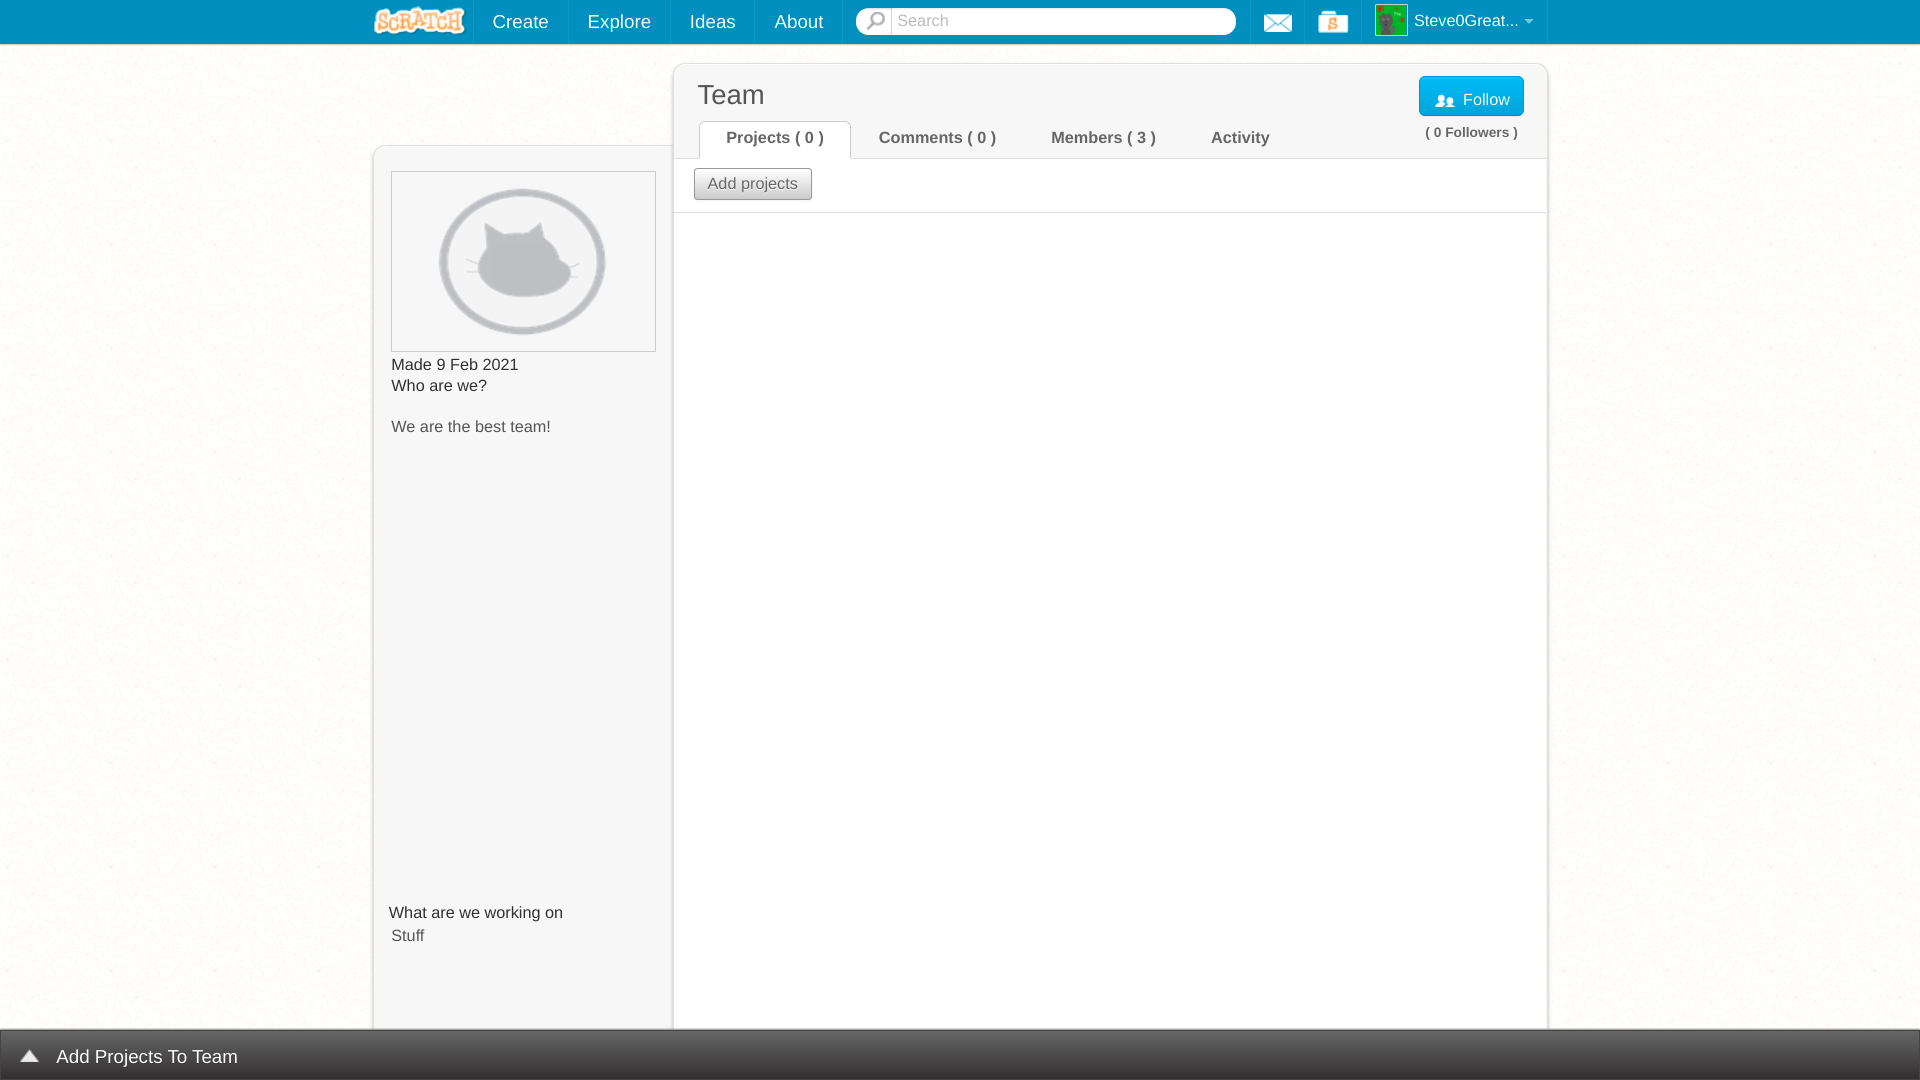1920x1080 pixels.
Task: Open the Activity tab
Action: tap(1240, 138)
